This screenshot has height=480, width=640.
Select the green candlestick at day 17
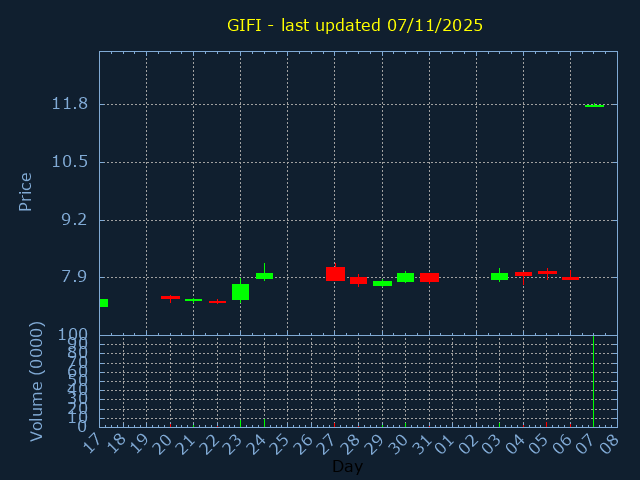tap(104, 303)
